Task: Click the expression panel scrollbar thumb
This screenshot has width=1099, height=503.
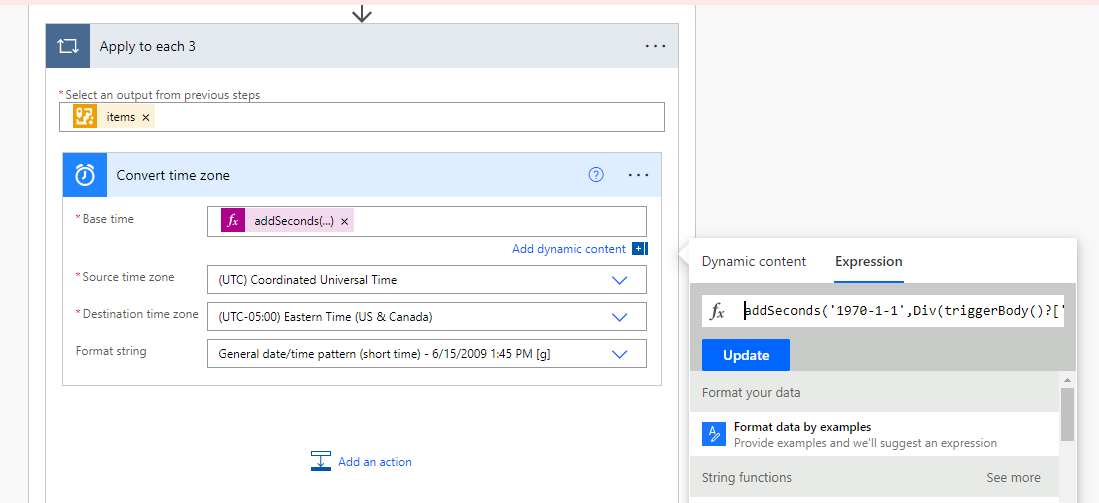Action: click(x=1067, y=412)
